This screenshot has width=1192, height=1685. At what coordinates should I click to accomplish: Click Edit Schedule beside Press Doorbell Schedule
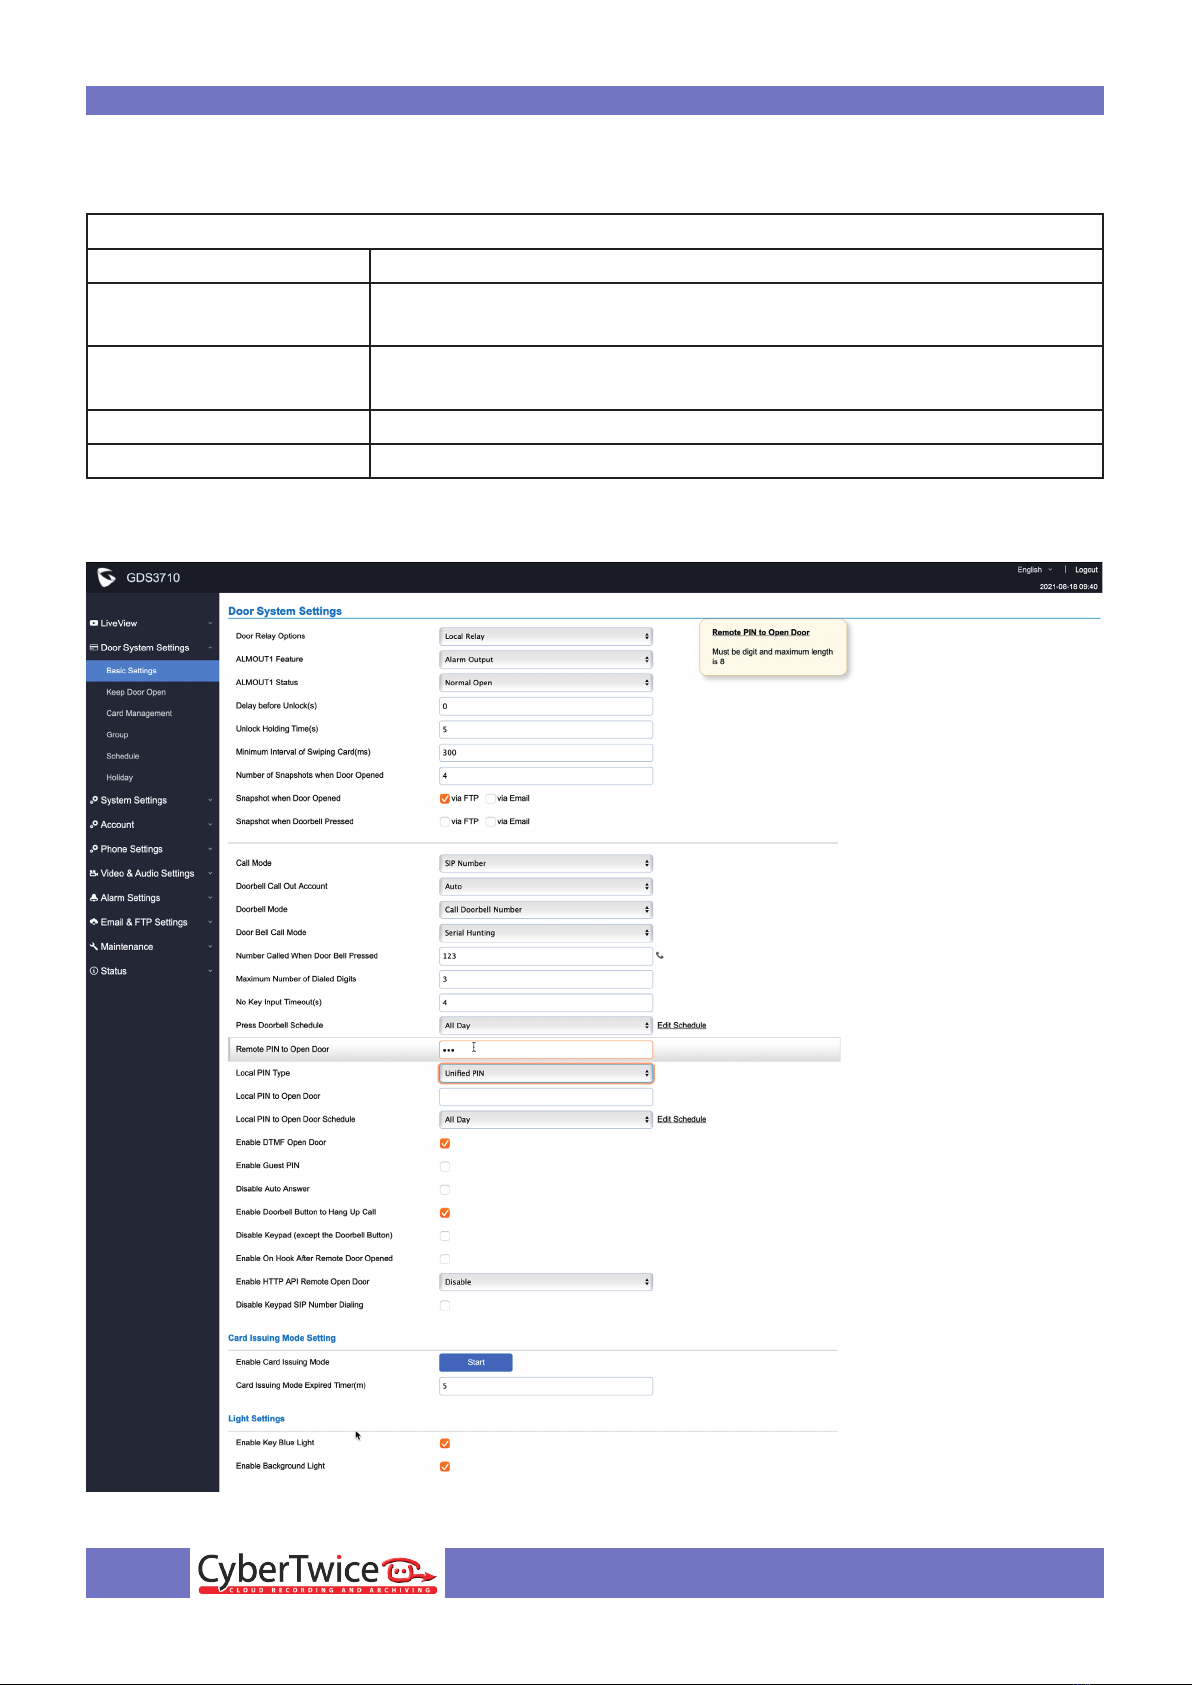pyautogui.click(x=681, y=1025)
